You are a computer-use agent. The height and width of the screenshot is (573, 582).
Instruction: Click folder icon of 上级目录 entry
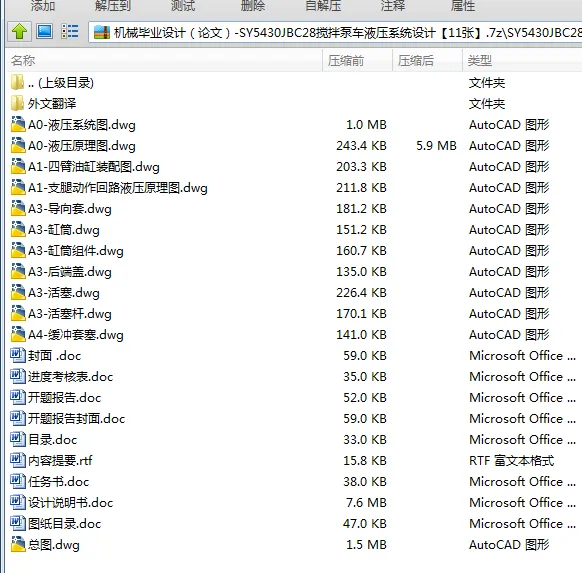coord(17,82)
